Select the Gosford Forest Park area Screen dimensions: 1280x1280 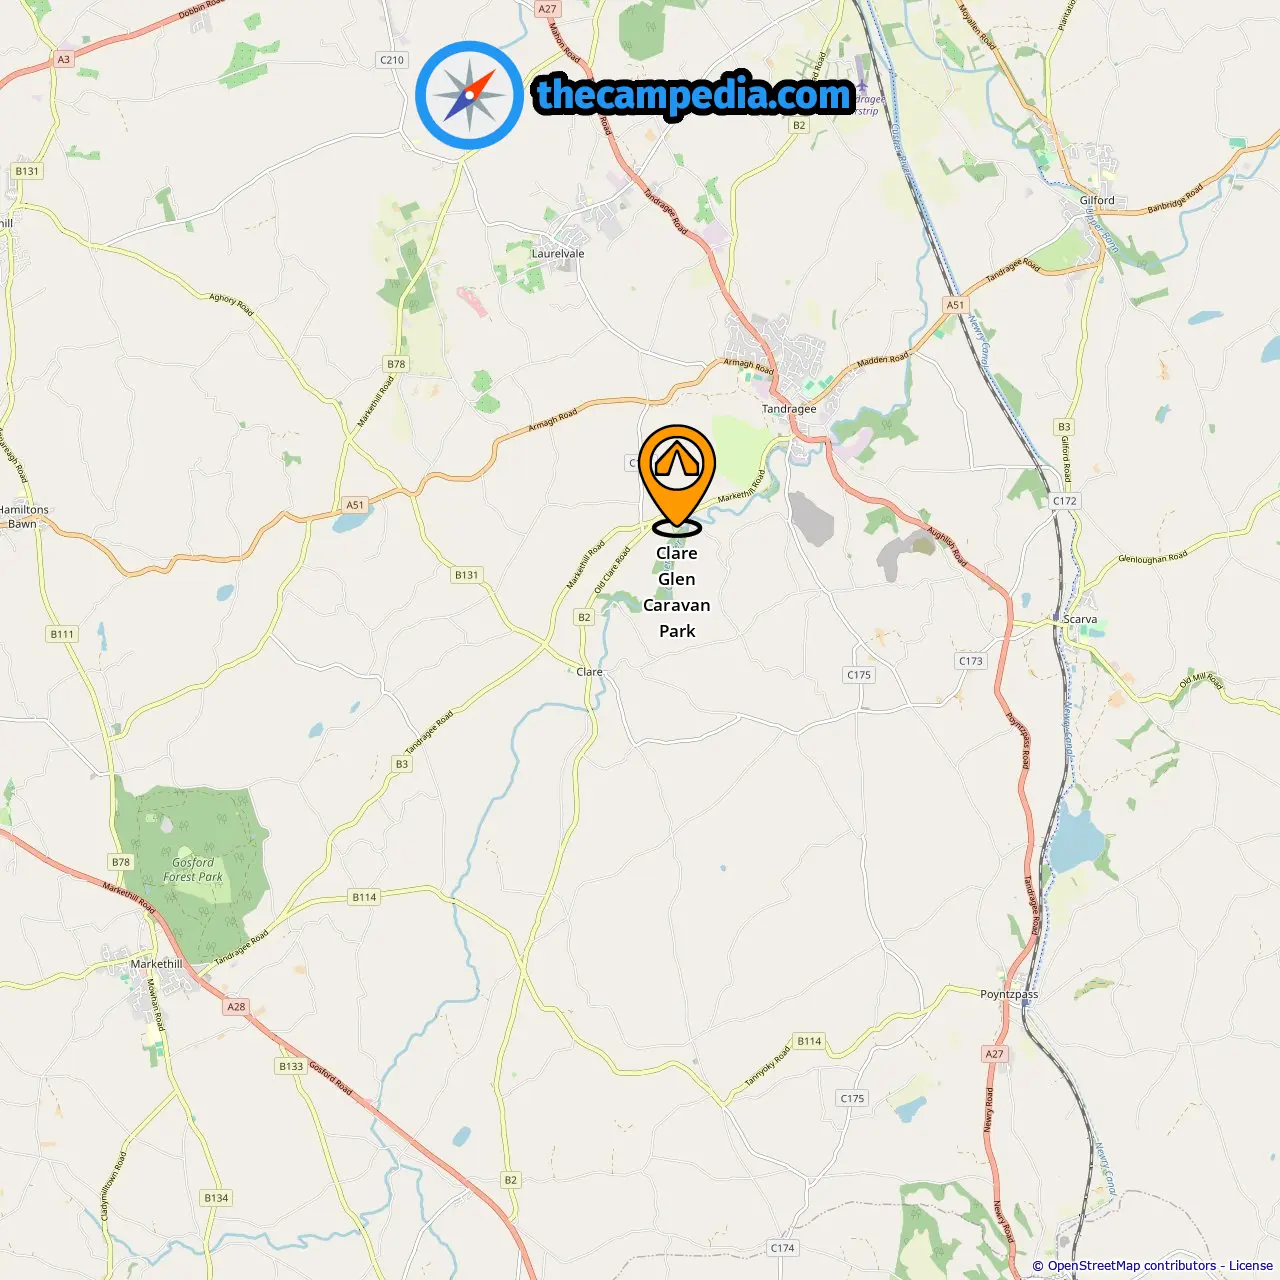tap(193, 870)
